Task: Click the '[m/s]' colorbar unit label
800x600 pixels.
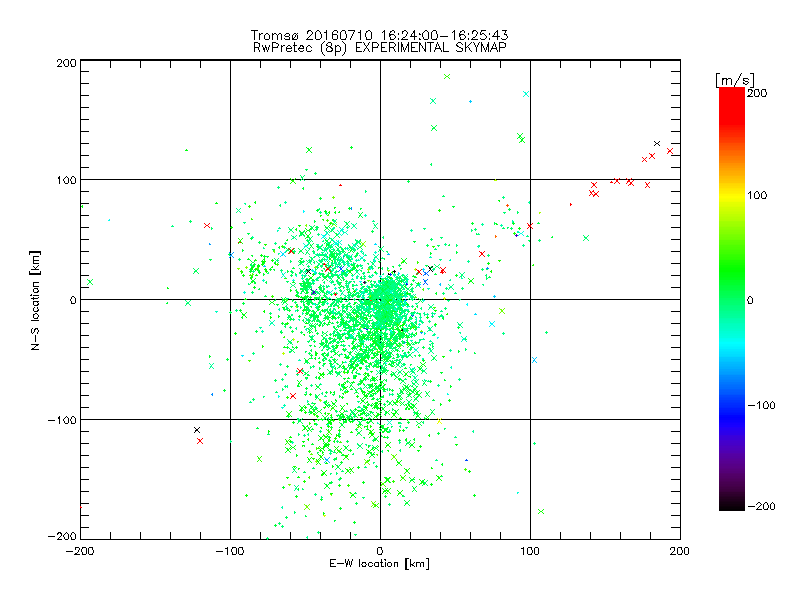Action: point(734,80)
